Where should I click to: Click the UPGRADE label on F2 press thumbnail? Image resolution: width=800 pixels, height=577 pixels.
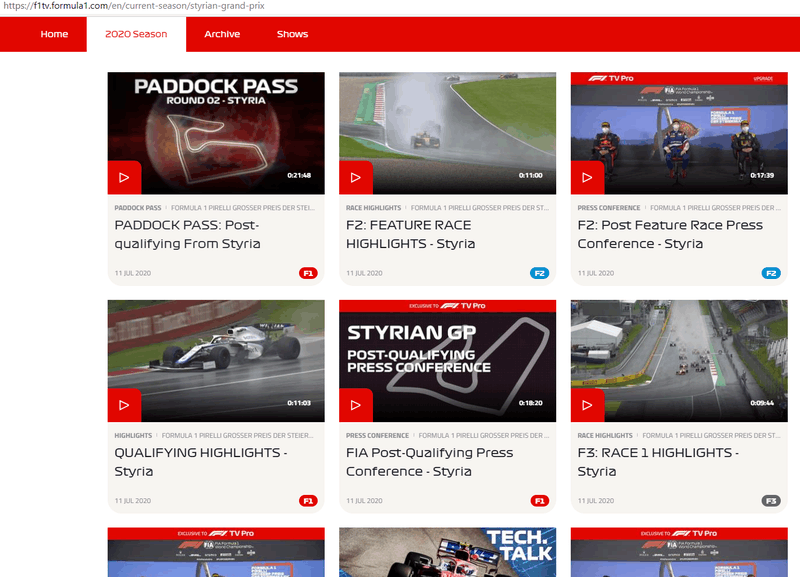[763, 79]
